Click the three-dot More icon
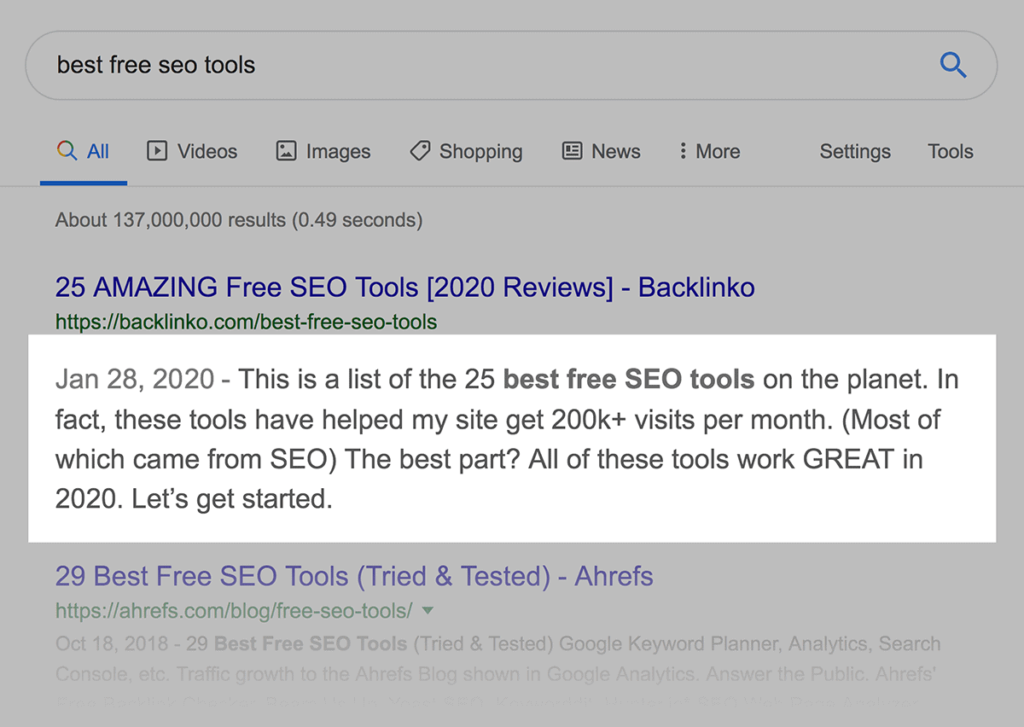 pyautogui.click(x=683, y=151)
